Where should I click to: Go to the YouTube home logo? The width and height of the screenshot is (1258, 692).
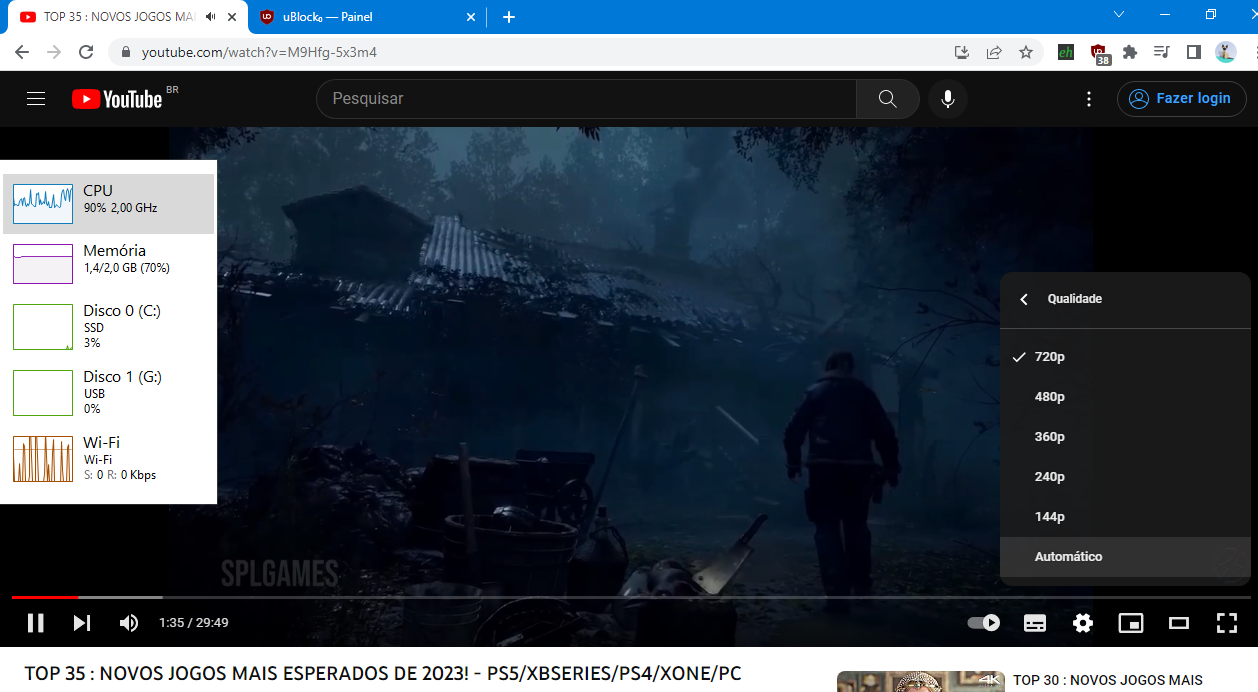pos(117,99)
